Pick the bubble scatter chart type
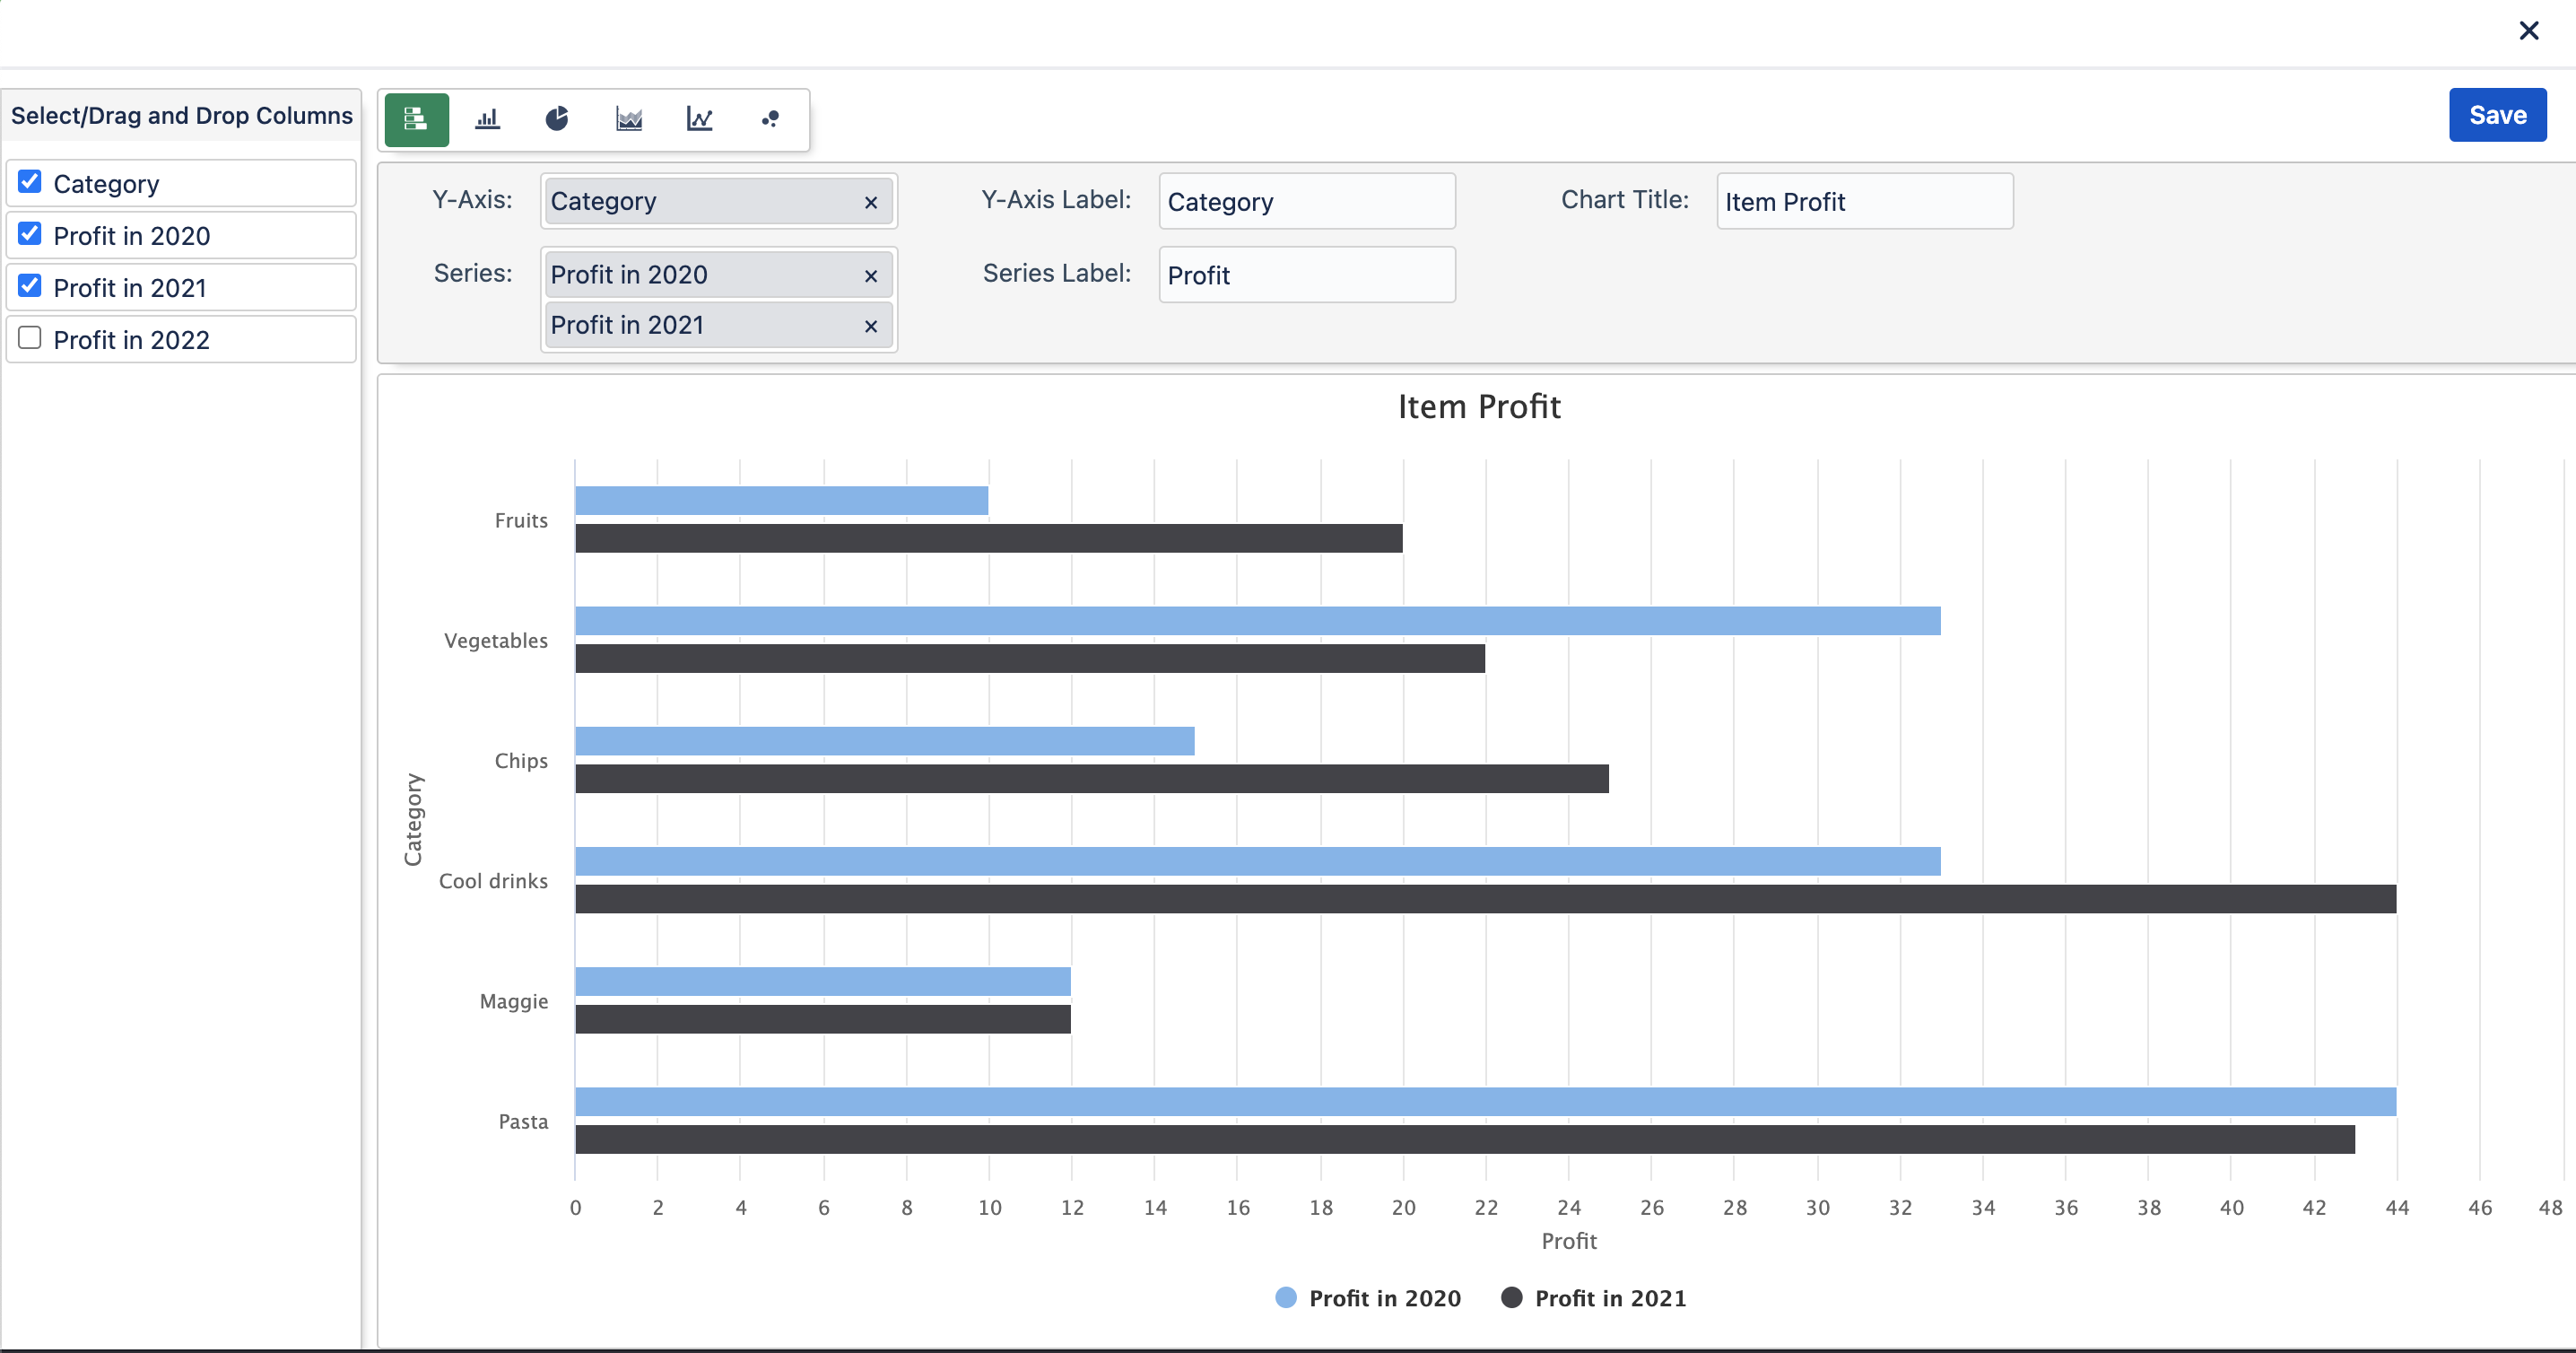Image resolution: width=2576 pixels, height=1353 pixels. pyautogui.click(x=769, y=120)
